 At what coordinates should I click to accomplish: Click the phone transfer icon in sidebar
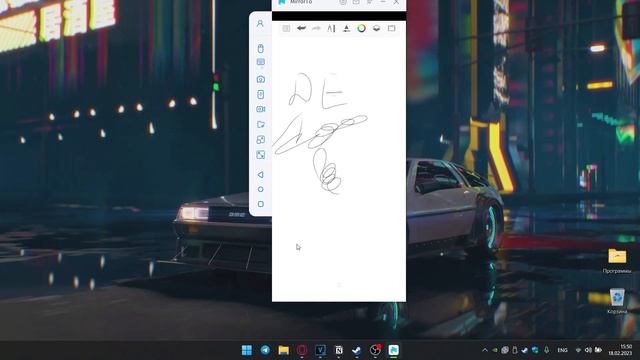(260, 94)
